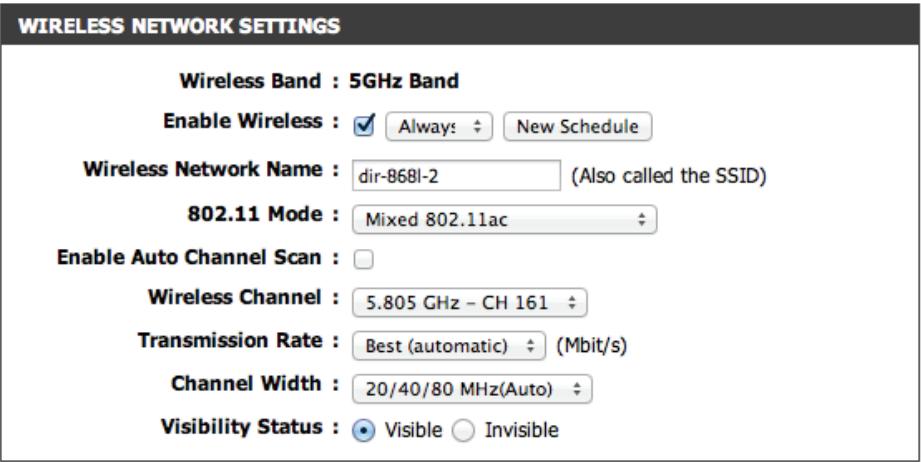Click the Wireless Network Name label
The image size is (921, 462).
pos(203,169)
